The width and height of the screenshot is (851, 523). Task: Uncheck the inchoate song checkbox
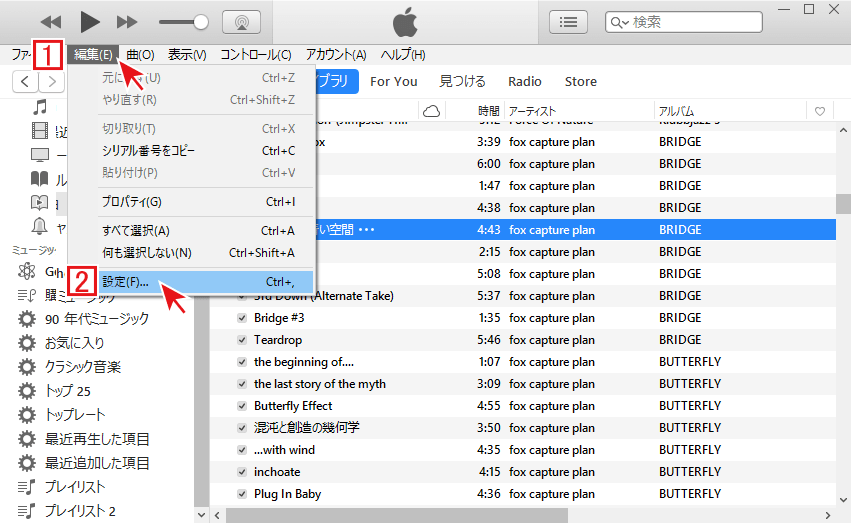point(242,472)
